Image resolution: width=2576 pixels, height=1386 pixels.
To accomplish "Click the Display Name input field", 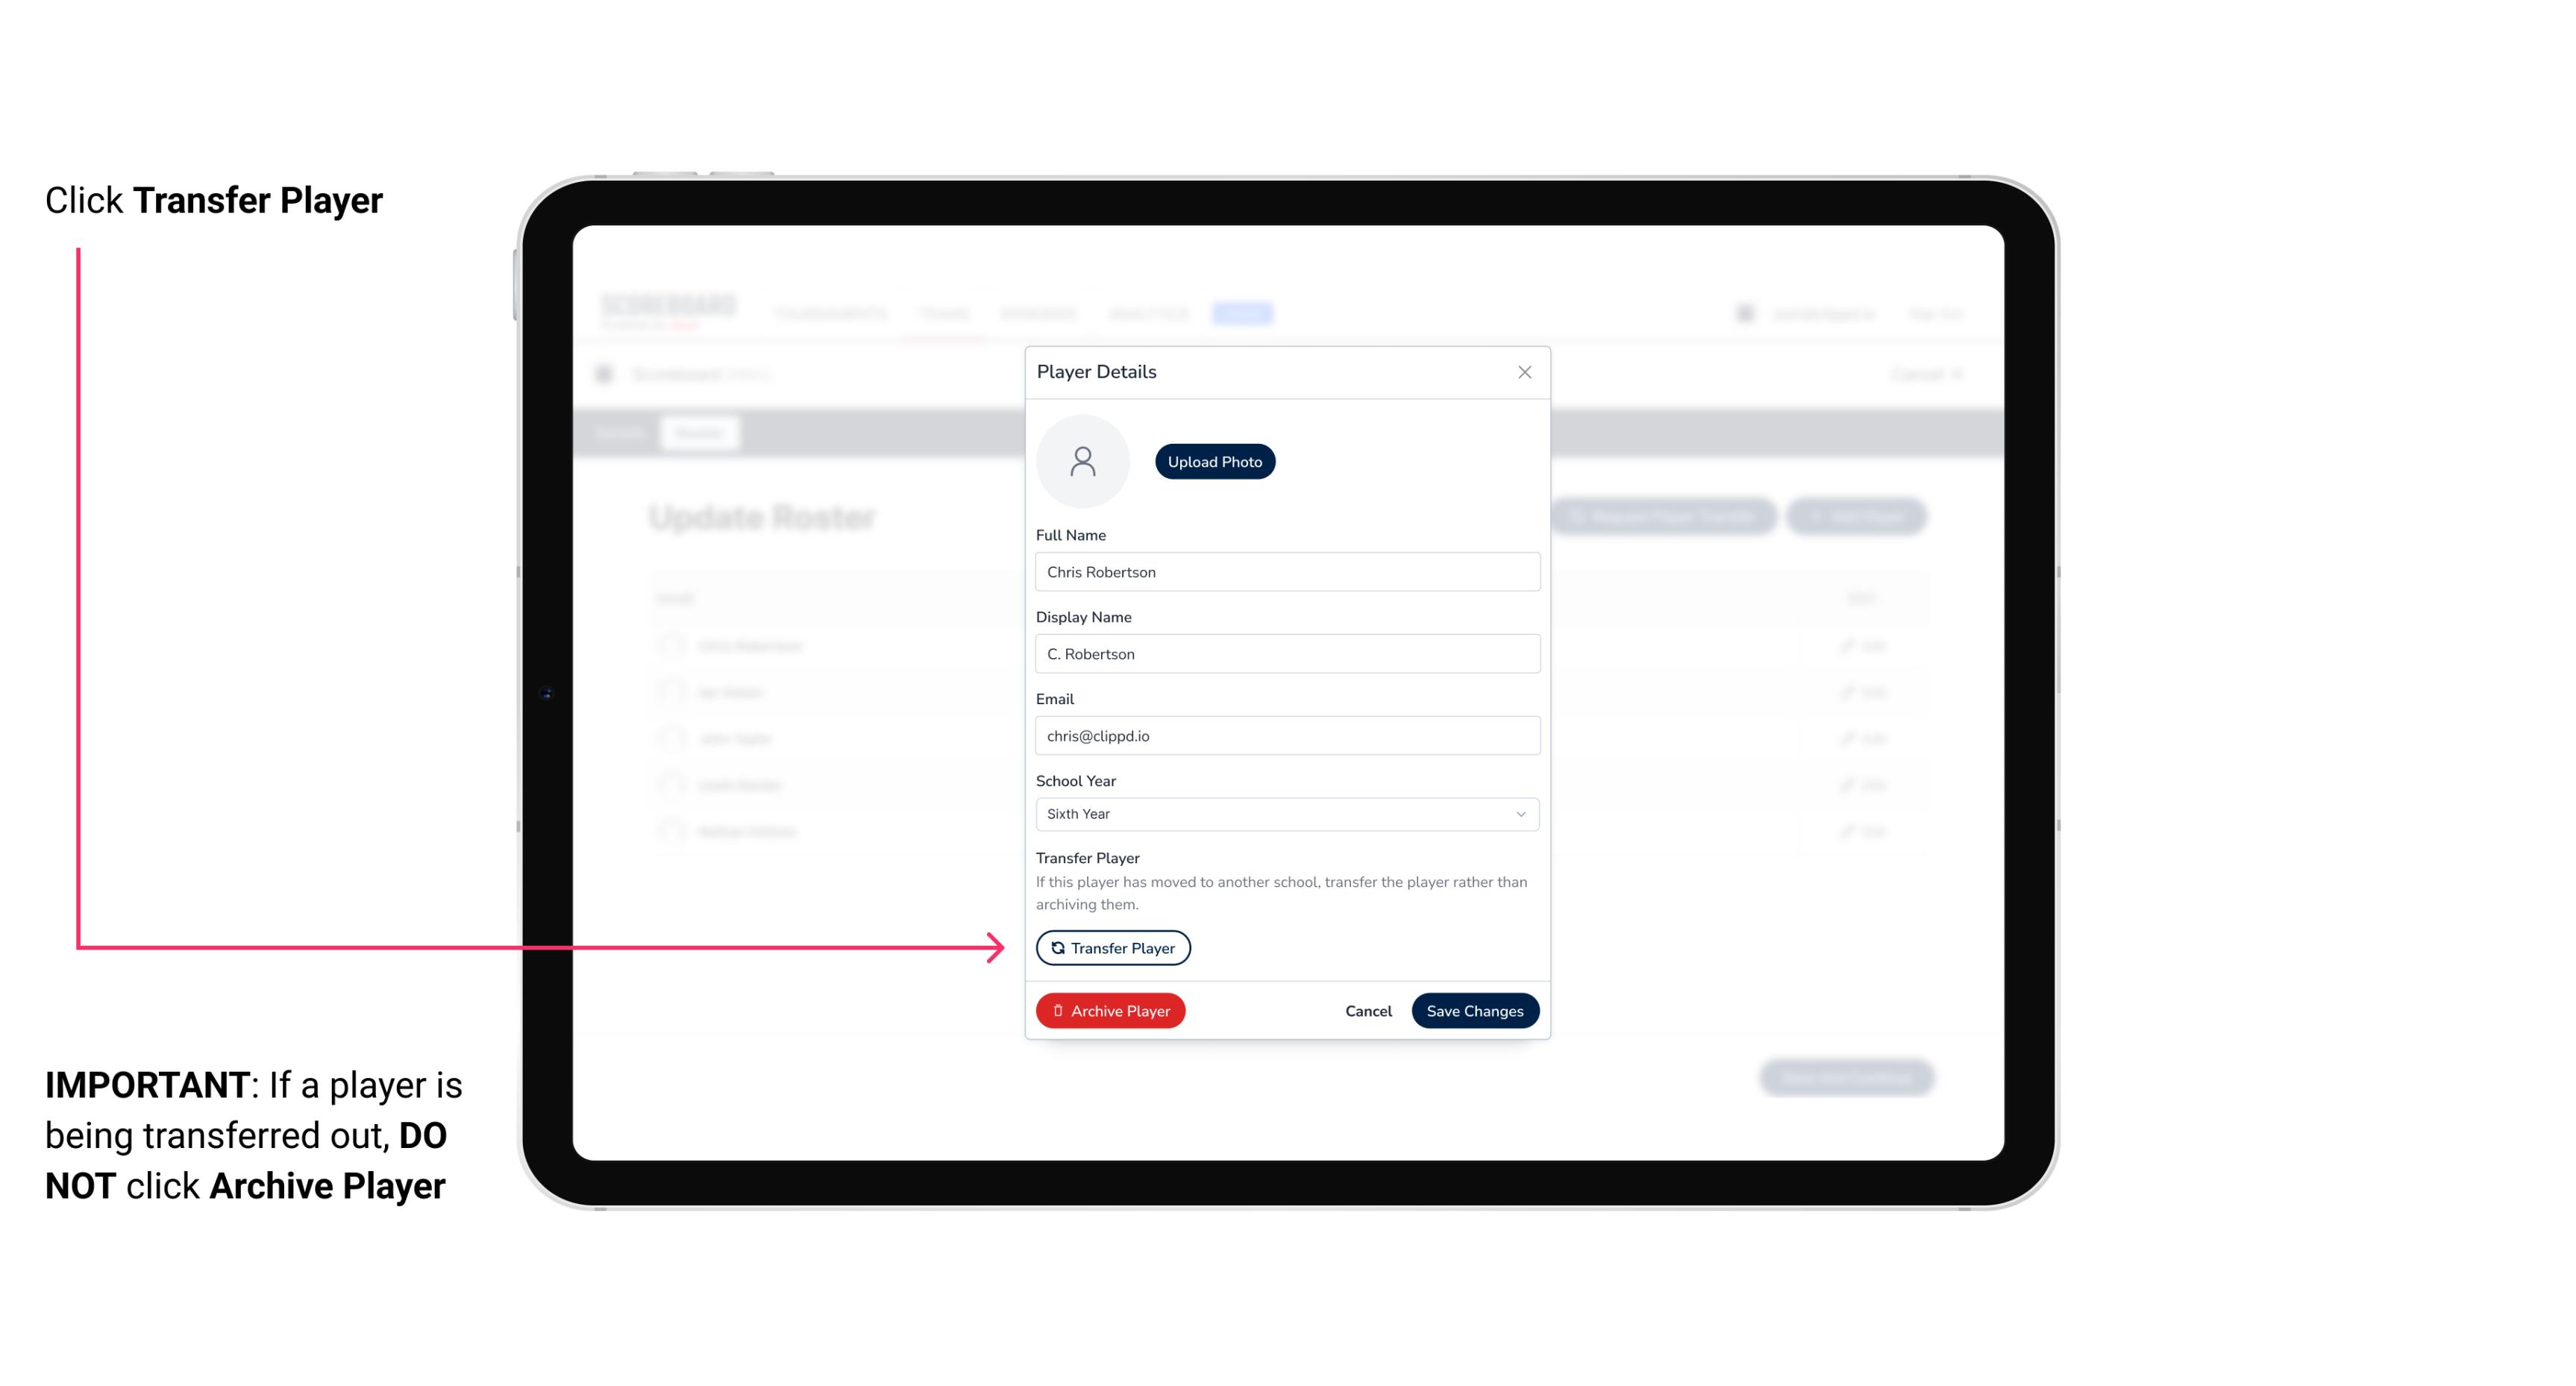I will [x=1285, y=653].
